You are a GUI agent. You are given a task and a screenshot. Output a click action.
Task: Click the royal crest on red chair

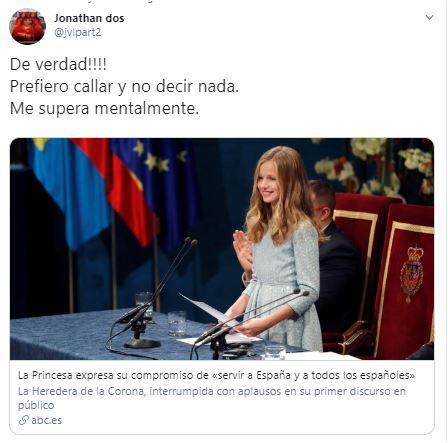coord(412,273)
